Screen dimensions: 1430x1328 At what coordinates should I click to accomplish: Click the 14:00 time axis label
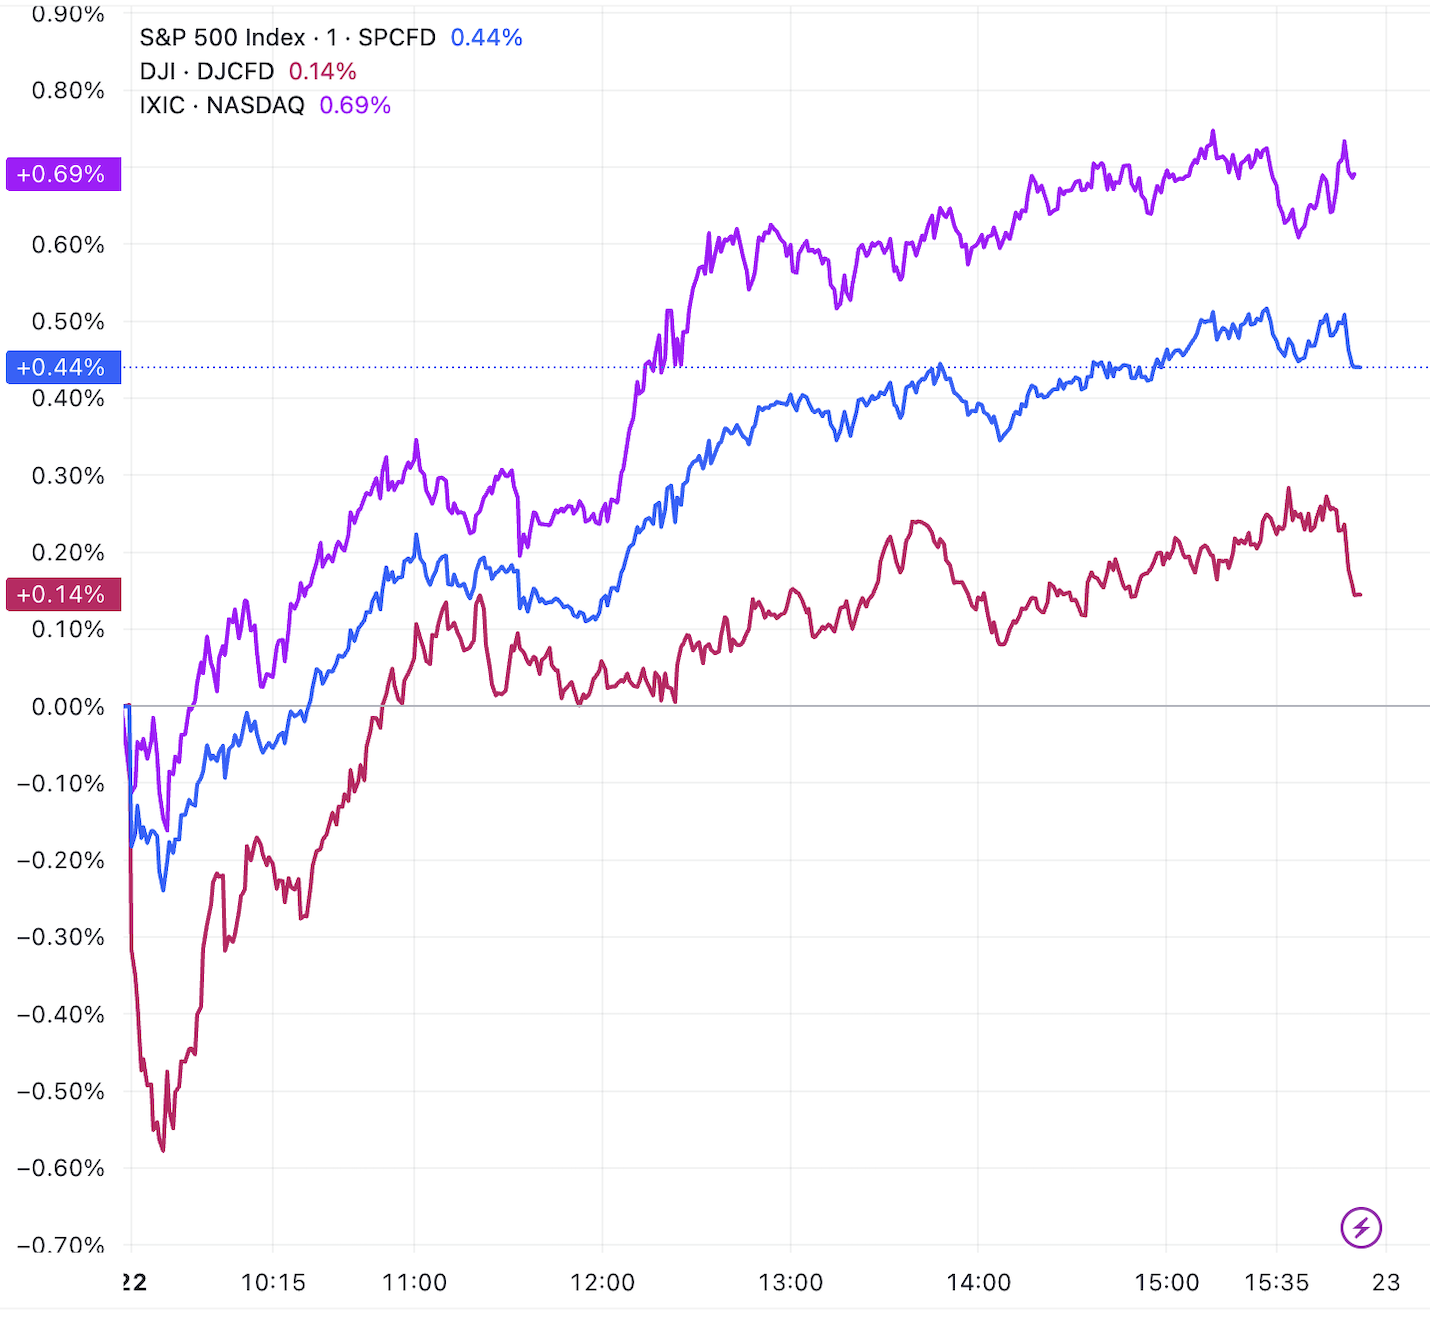(978, 1283)
